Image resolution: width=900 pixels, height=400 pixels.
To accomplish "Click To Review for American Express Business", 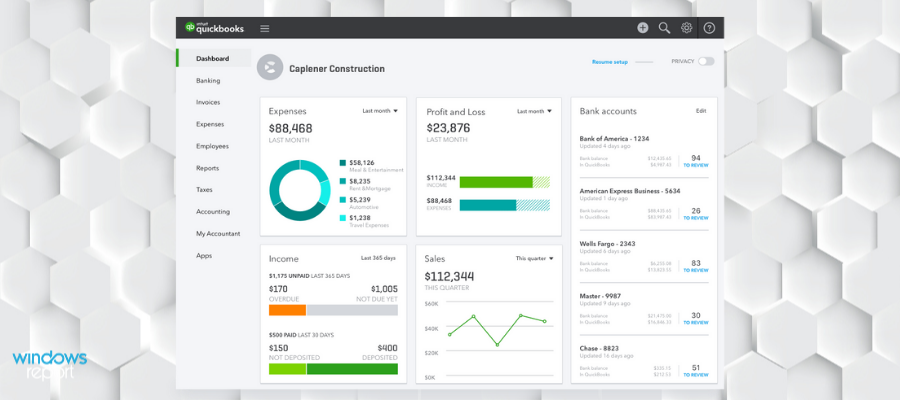I will [696, 218].
